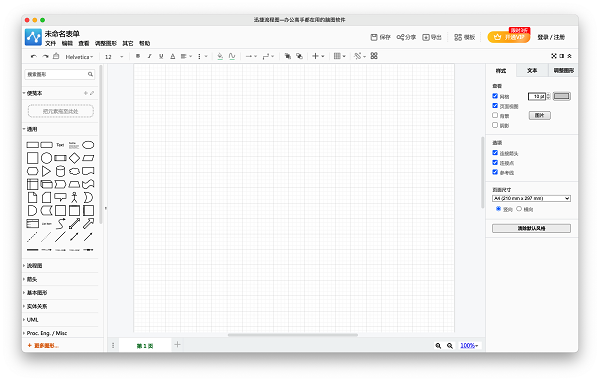Open the table insert dropdown

[339, 56]
